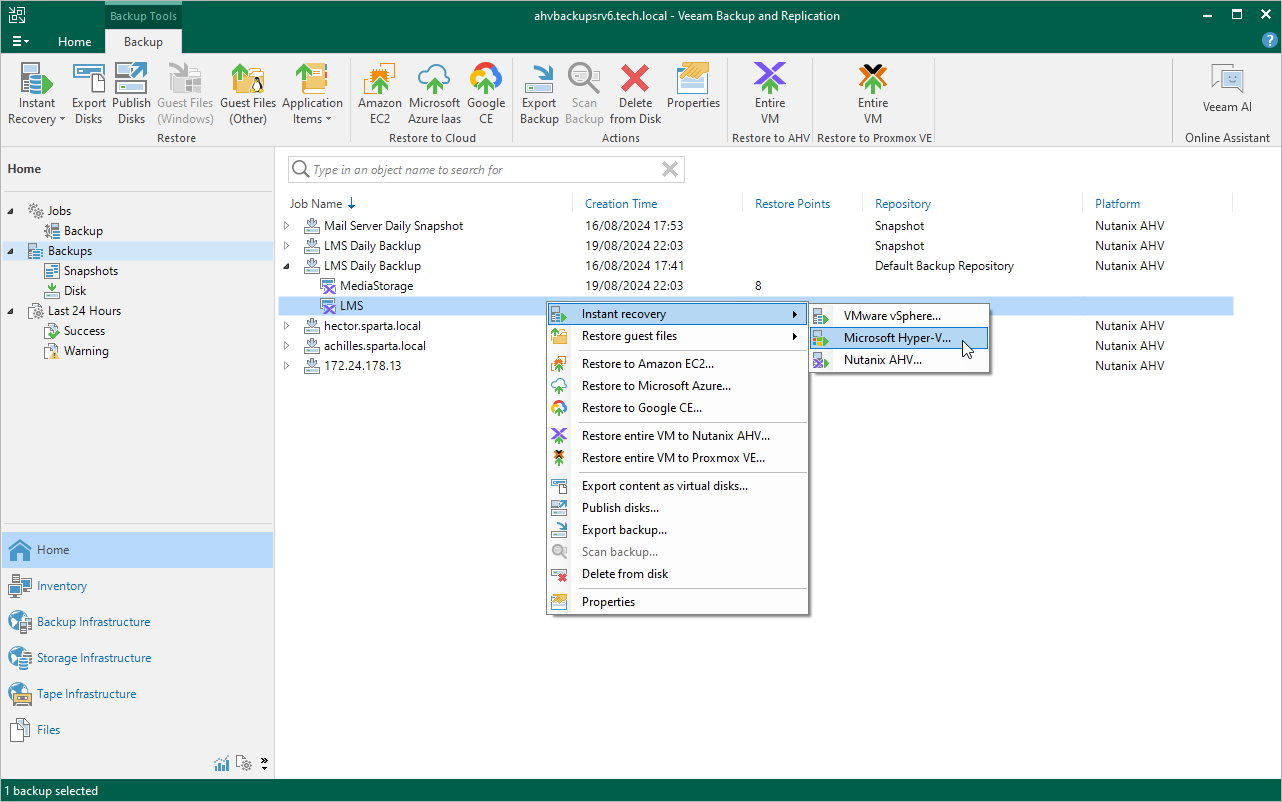Click the bar chart icon in navigation footer
1282x802 pixels.
[222, 764]
